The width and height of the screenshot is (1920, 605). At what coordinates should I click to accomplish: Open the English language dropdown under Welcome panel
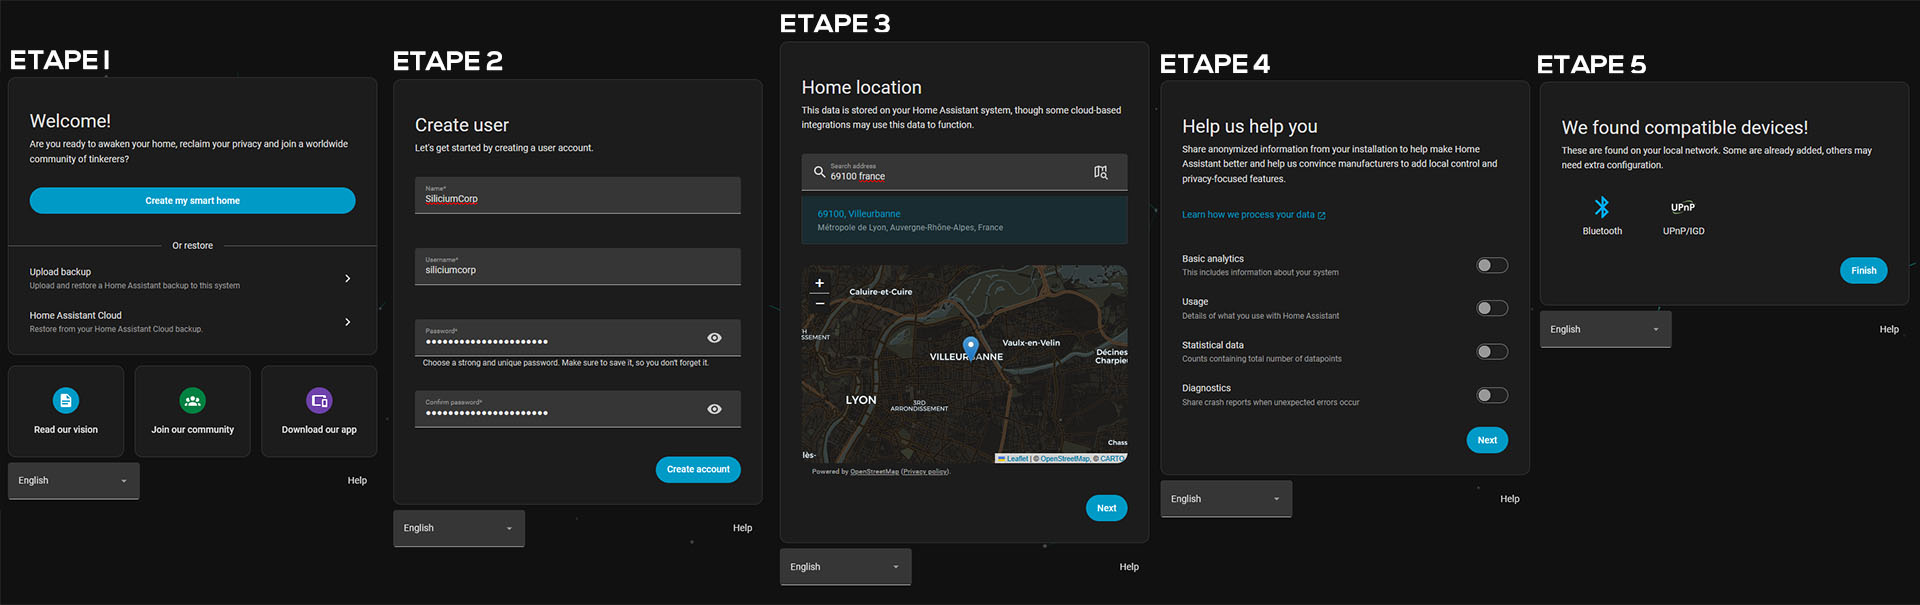pyautogui.click(x=74, y=481)
